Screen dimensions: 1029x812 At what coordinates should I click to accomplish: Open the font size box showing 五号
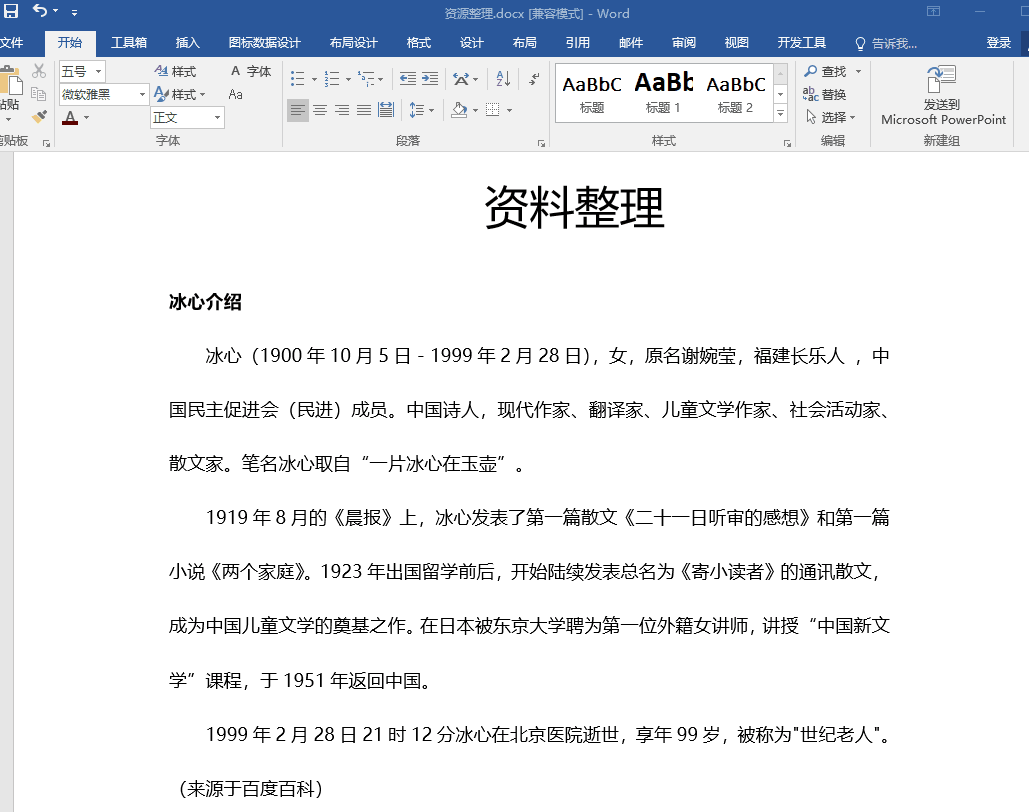point(82,71)
